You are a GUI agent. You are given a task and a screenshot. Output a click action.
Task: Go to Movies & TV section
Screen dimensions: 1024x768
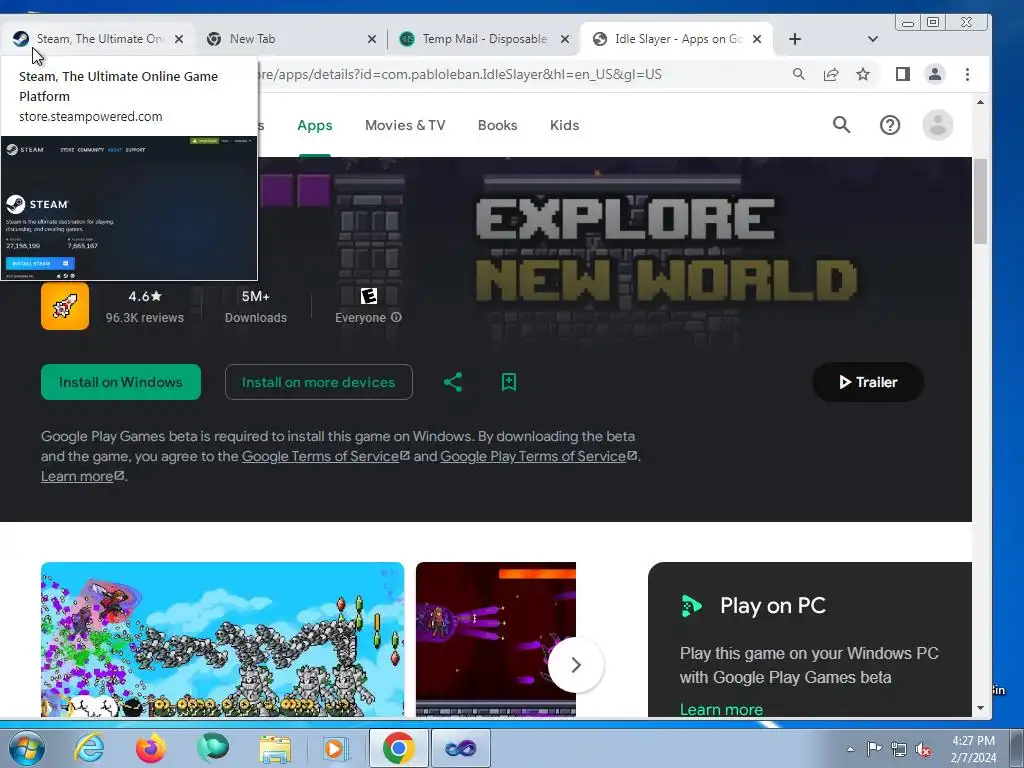(x=405, y=125)
